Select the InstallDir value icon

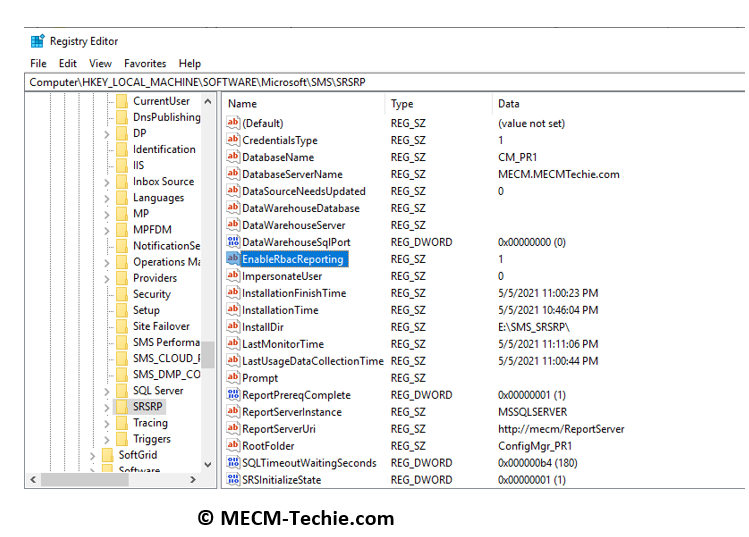pos(233,327)
